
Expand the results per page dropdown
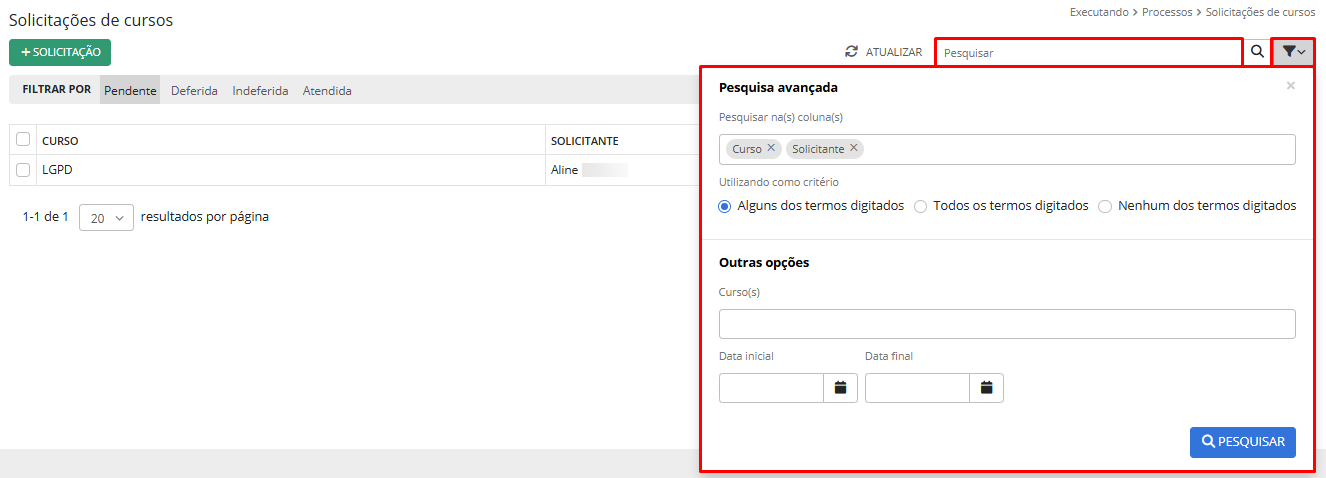(x=106, y=217)
